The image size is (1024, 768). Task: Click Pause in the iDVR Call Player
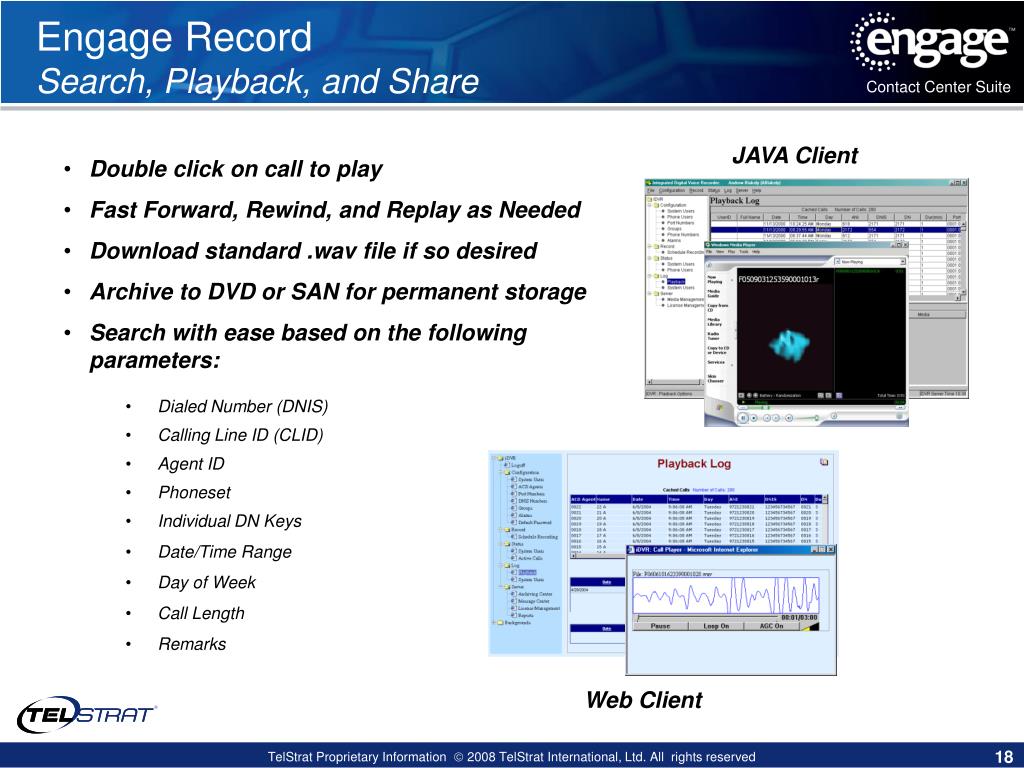click(x=660, y=626)
